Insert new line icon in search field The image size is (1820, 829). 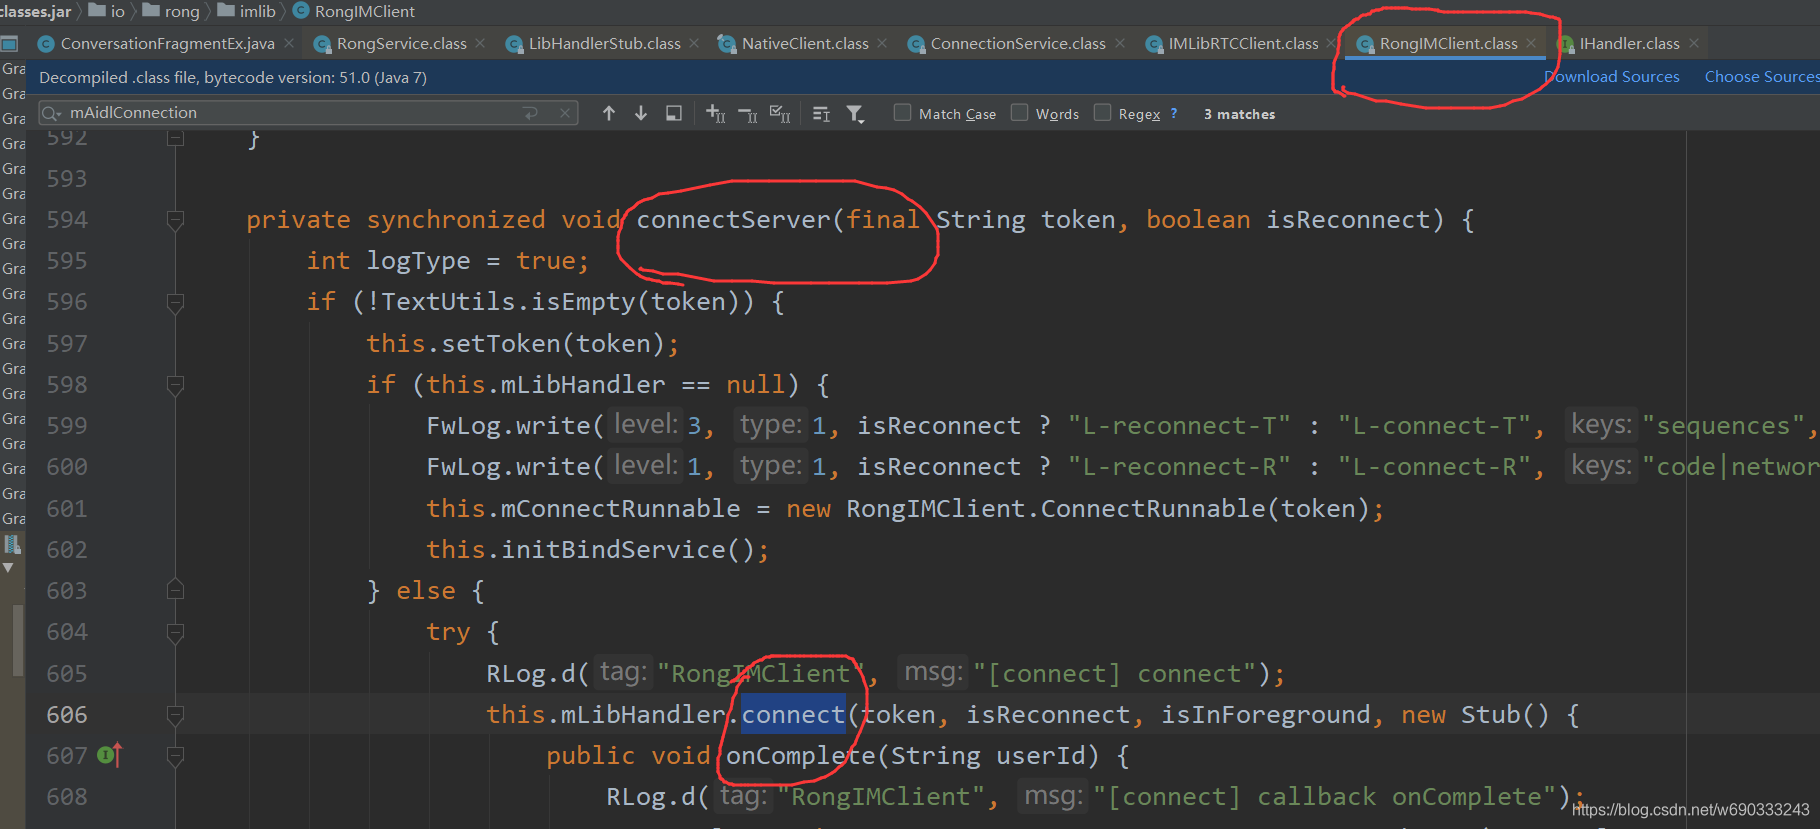[x=531, y=113]
